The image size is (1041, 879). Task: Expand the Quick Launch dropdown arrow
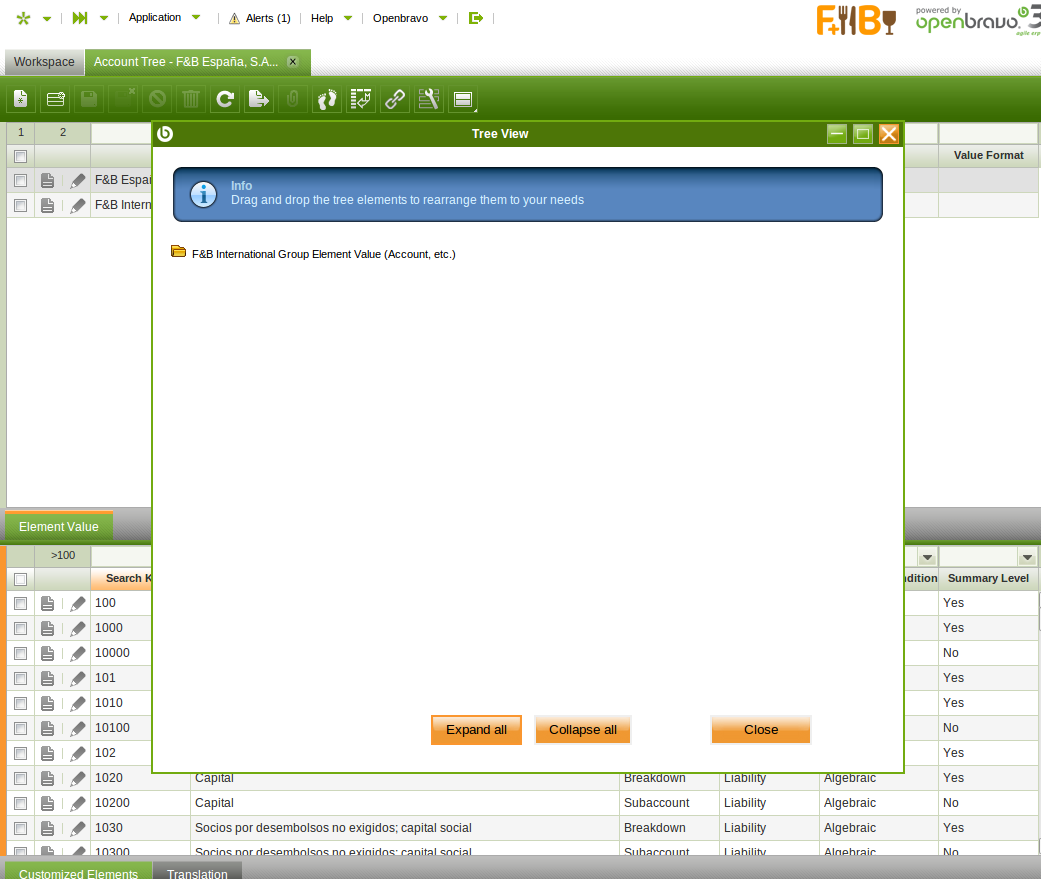[x=104, y=19]
